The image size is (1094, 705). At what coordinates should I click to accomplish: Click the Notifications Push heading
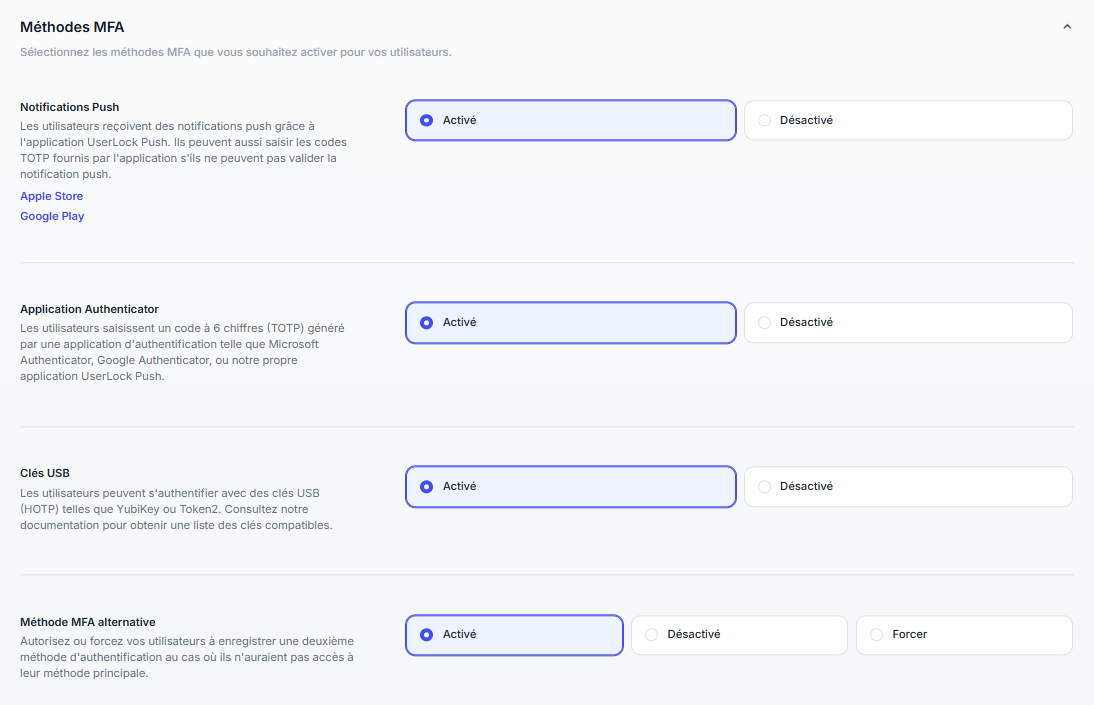coord(70,107)
